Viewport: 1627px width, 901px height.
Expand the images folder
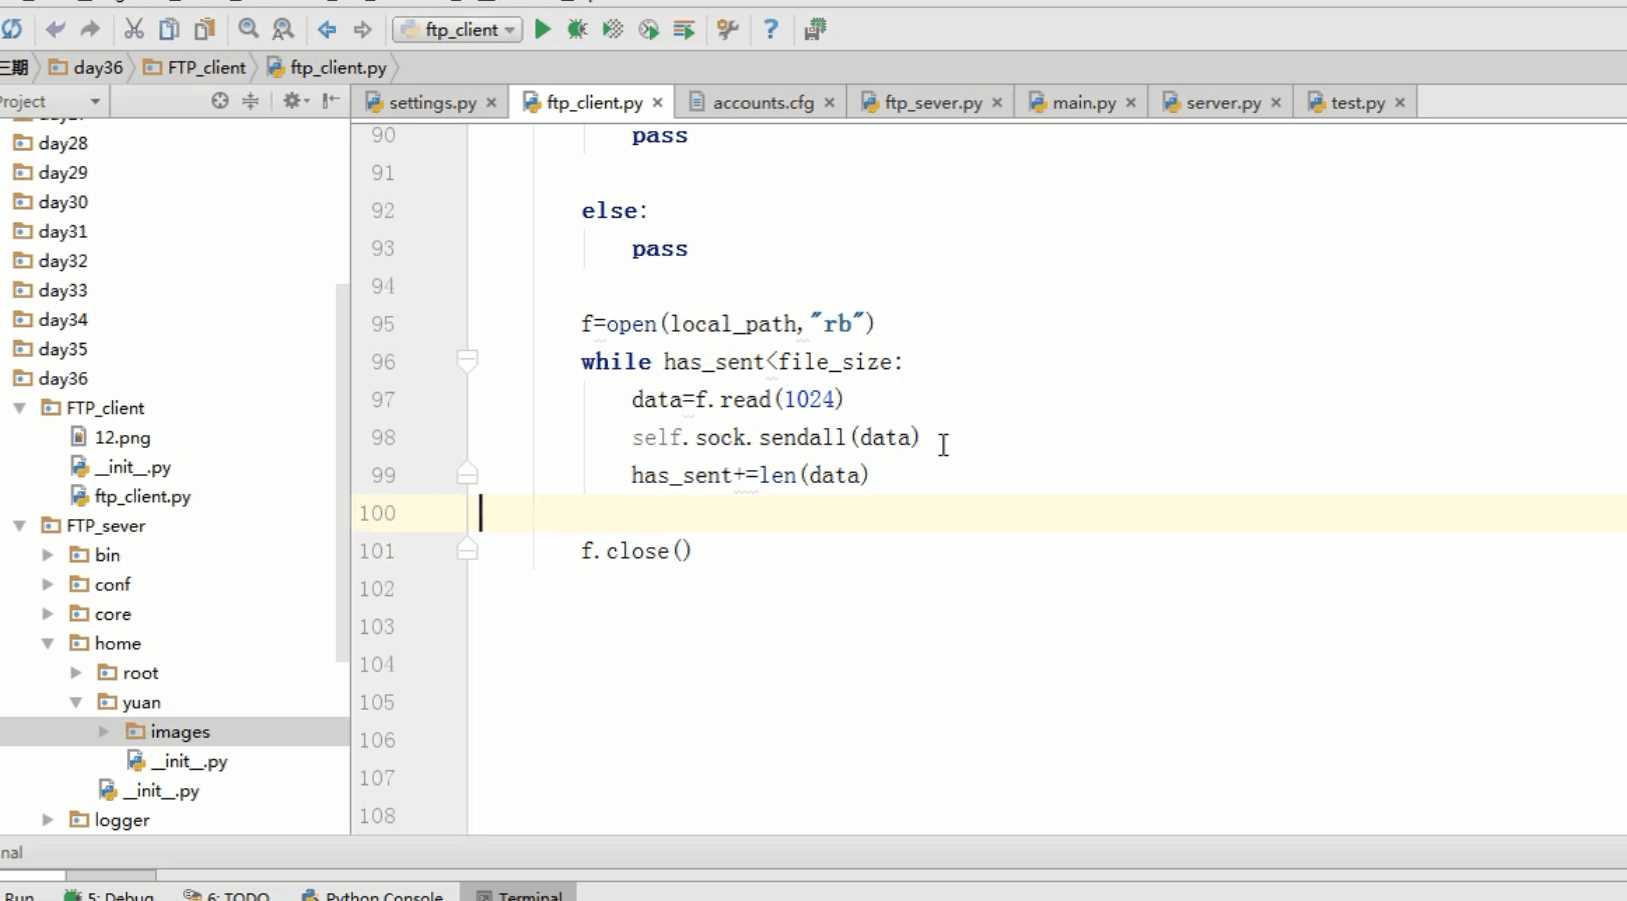pyautogui.click(x=103, y=732)
